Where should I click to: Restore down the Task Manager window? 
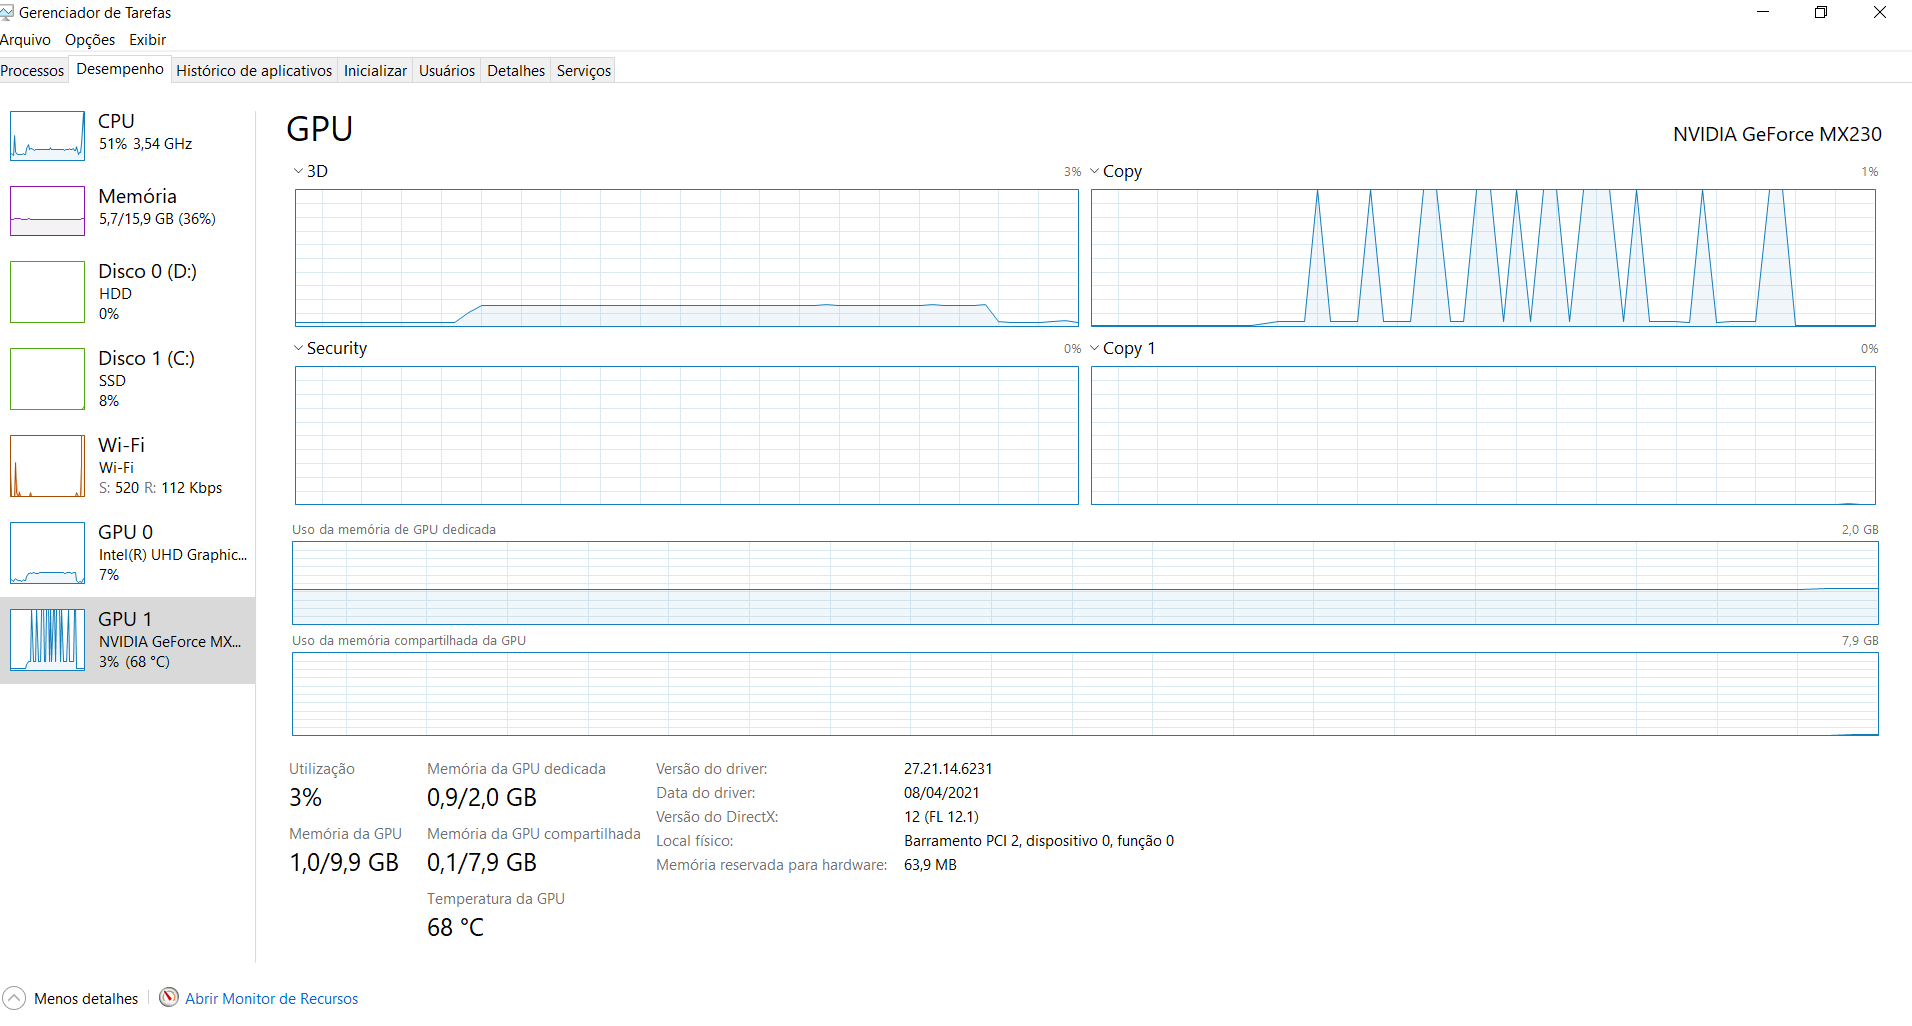[1821, 12]
